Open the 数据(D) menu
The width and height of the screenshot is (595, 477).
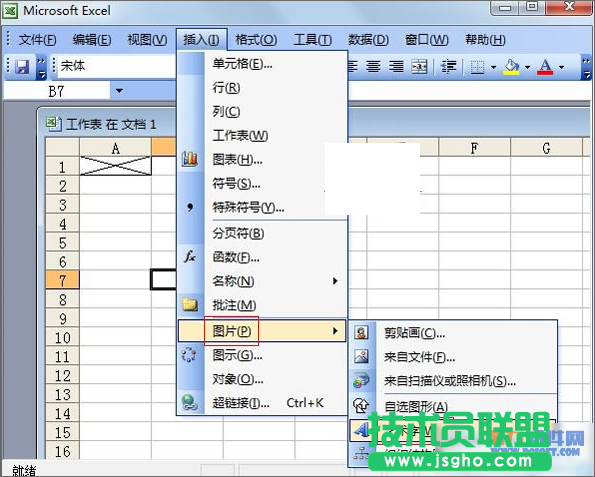[368, 39]
